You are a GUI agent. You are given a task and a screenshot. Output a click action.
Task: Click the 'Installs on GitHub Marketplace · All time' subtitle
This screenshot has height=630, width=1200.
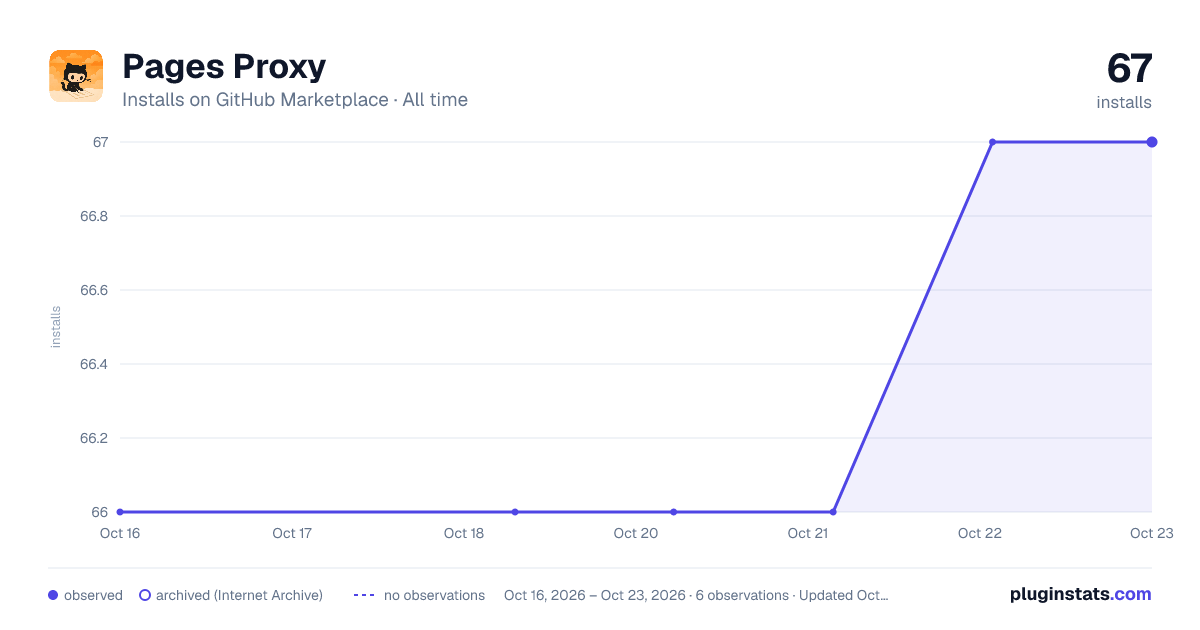click(295, 100)
